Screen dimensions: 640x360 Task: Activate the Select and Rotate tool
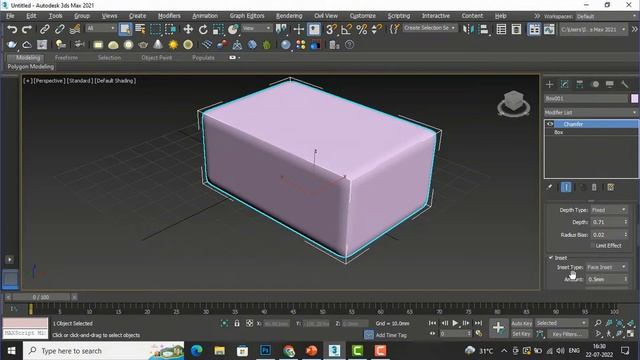203,29
